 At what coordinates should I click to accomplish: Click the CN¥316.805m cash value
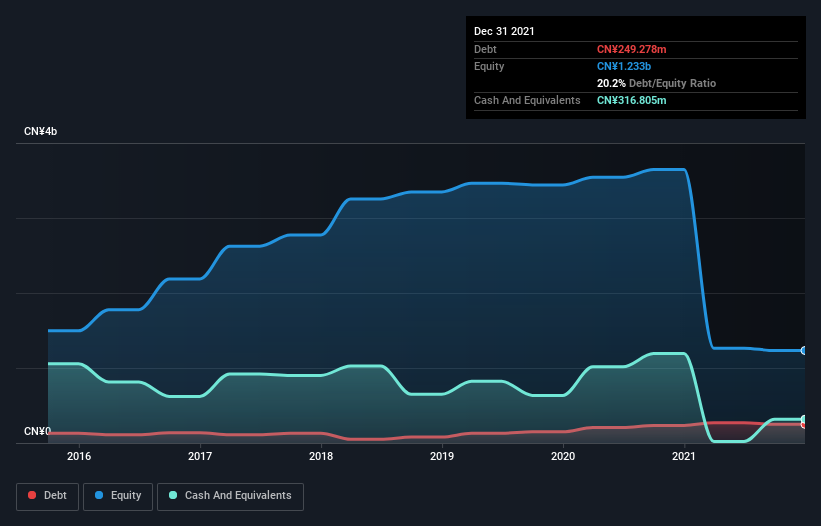tap(631, 100)
